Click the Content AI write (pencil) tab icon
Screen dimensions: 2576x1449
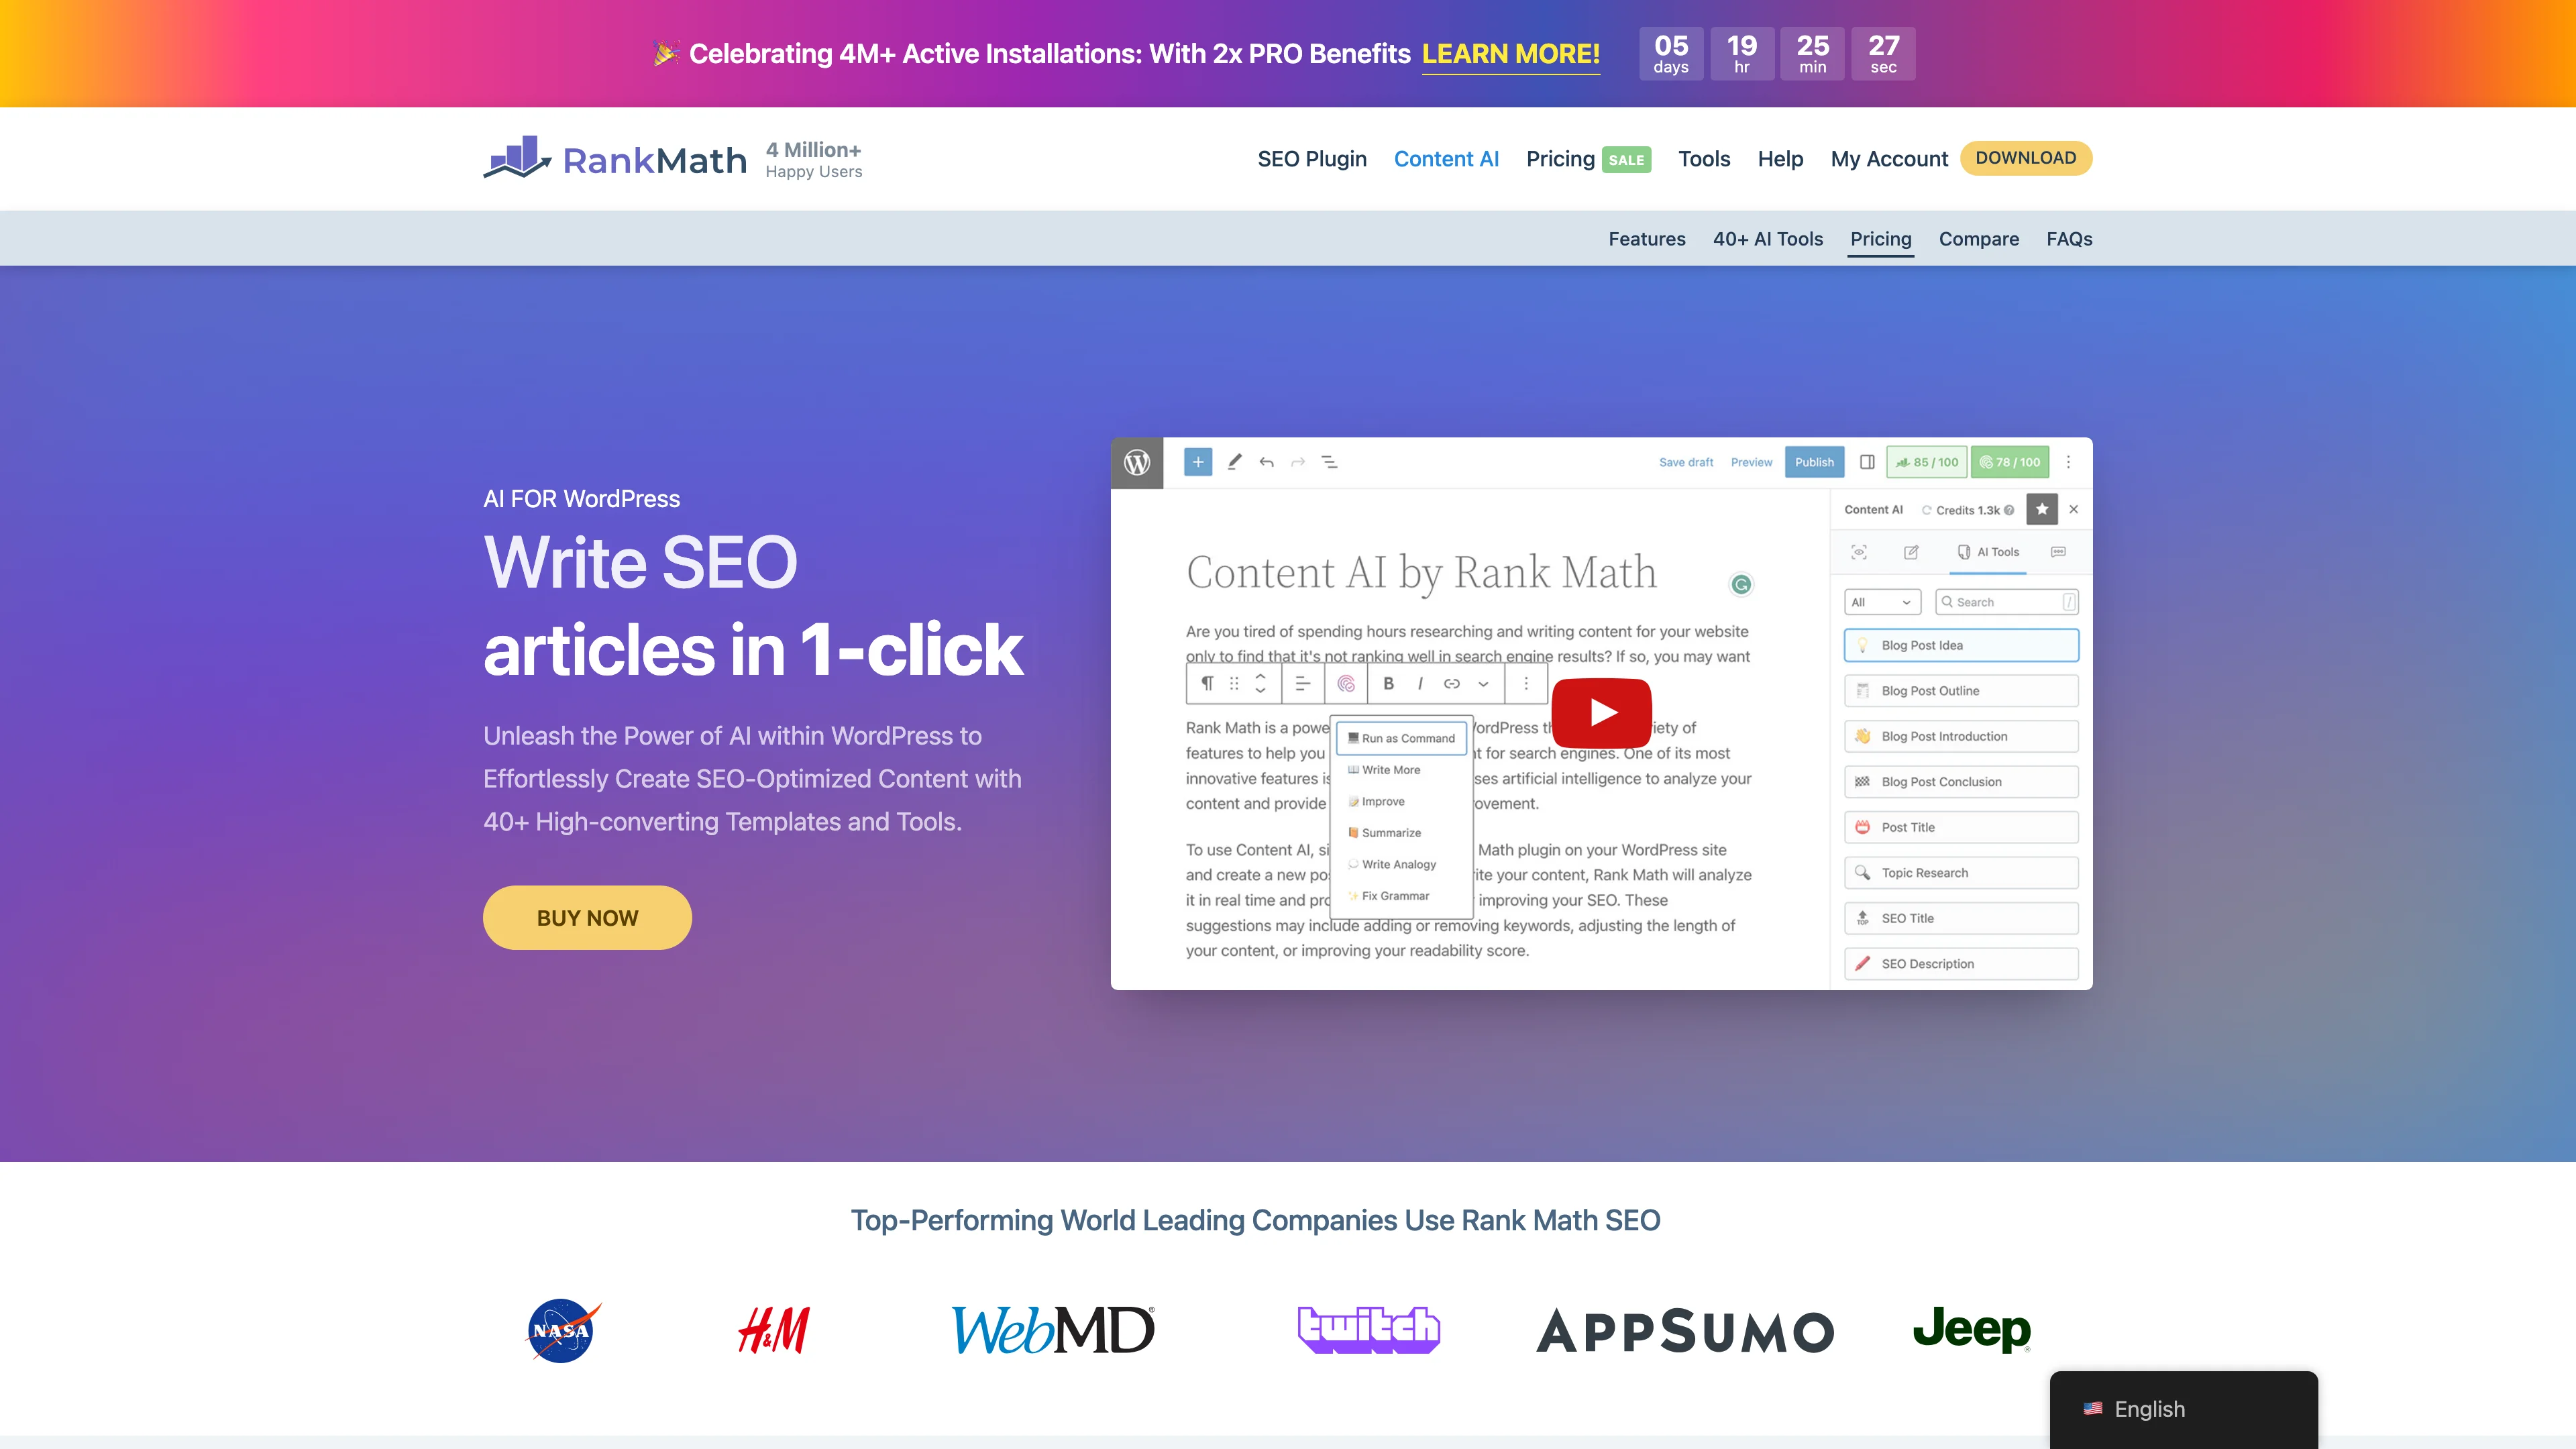[1911, 552]
